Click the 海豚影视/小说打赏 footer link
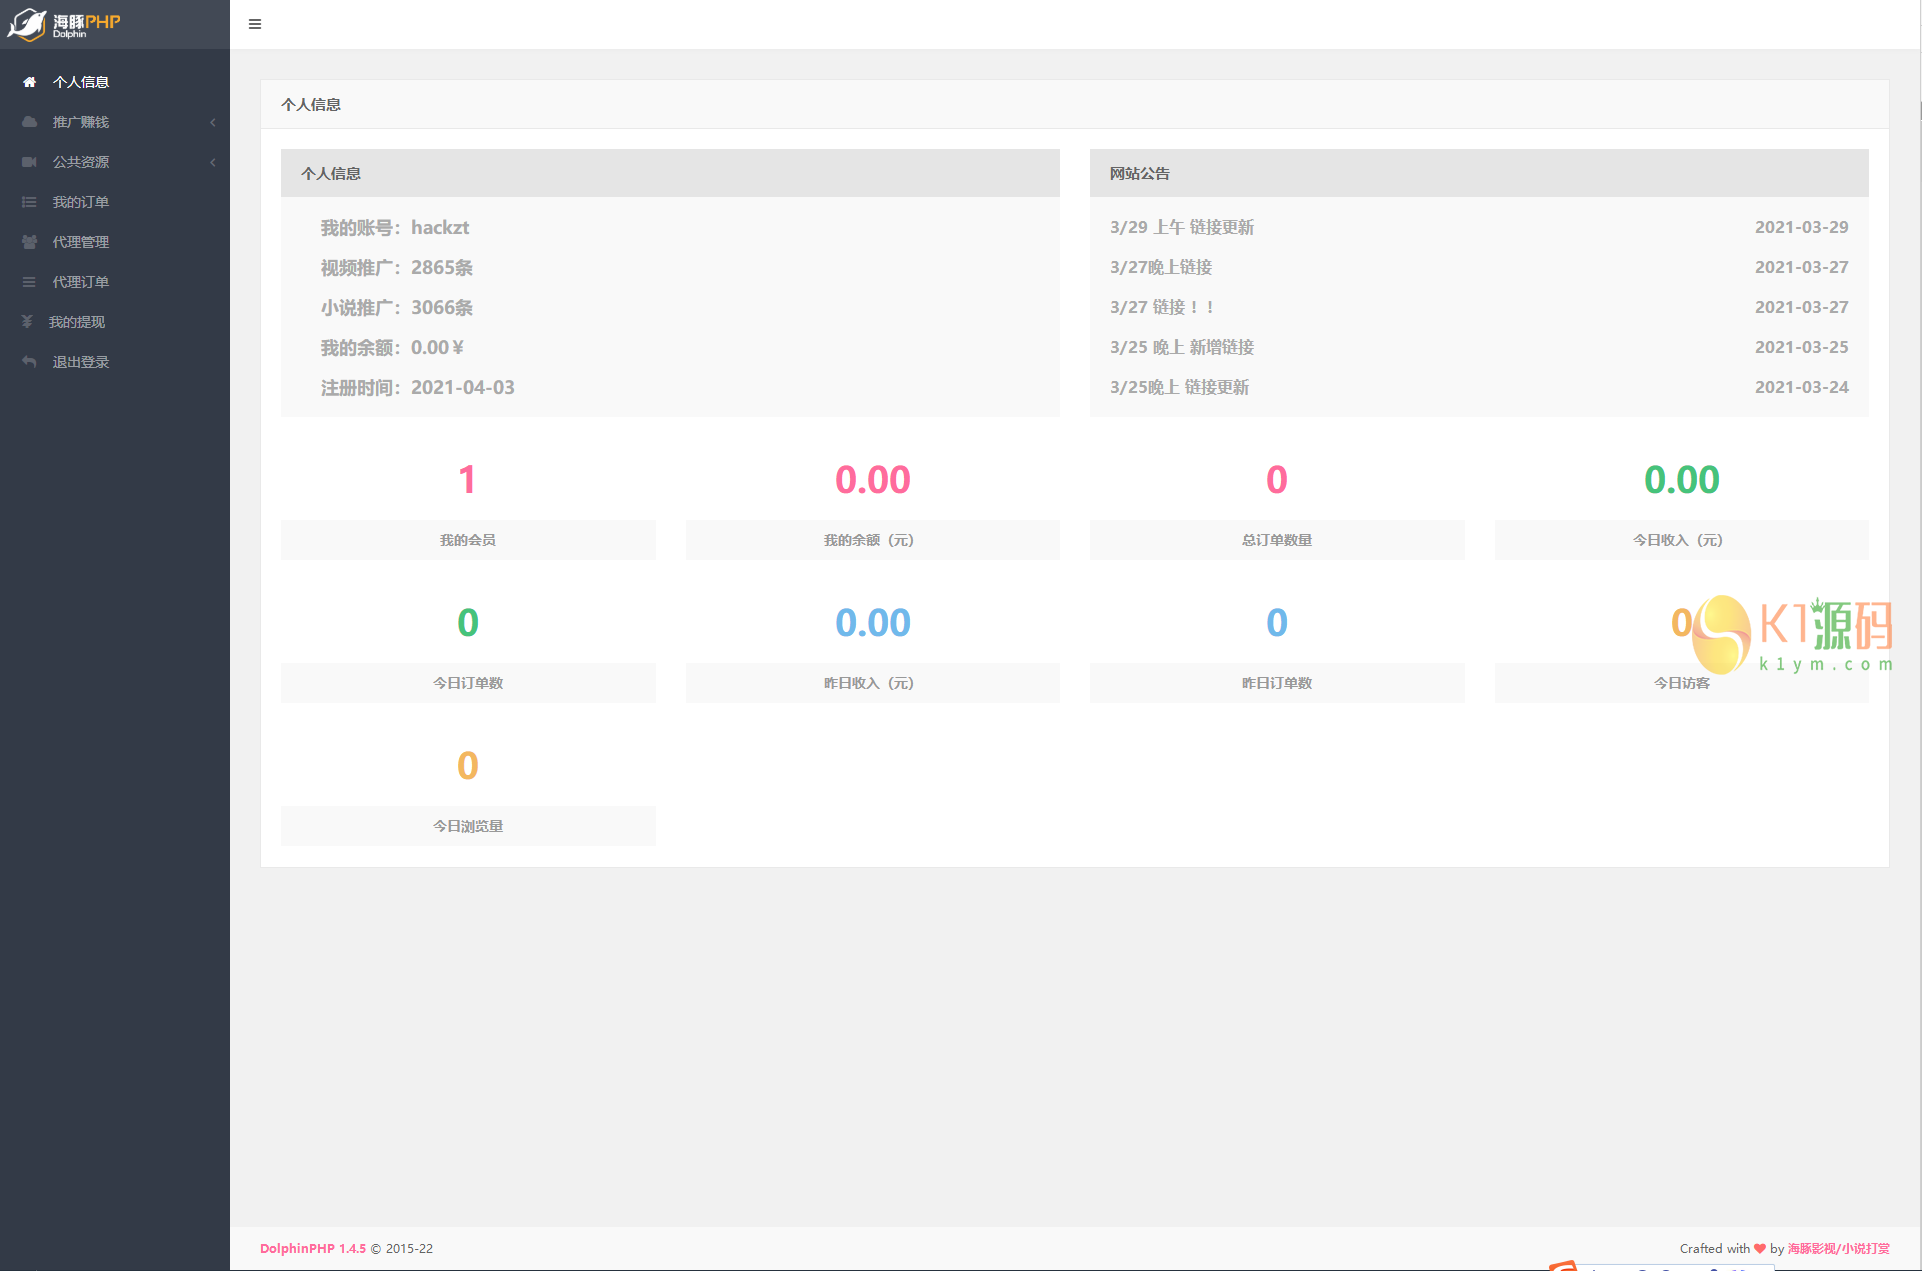The height and width of the screenshot is (1271, 1922). click(x=1838, y=1248)
